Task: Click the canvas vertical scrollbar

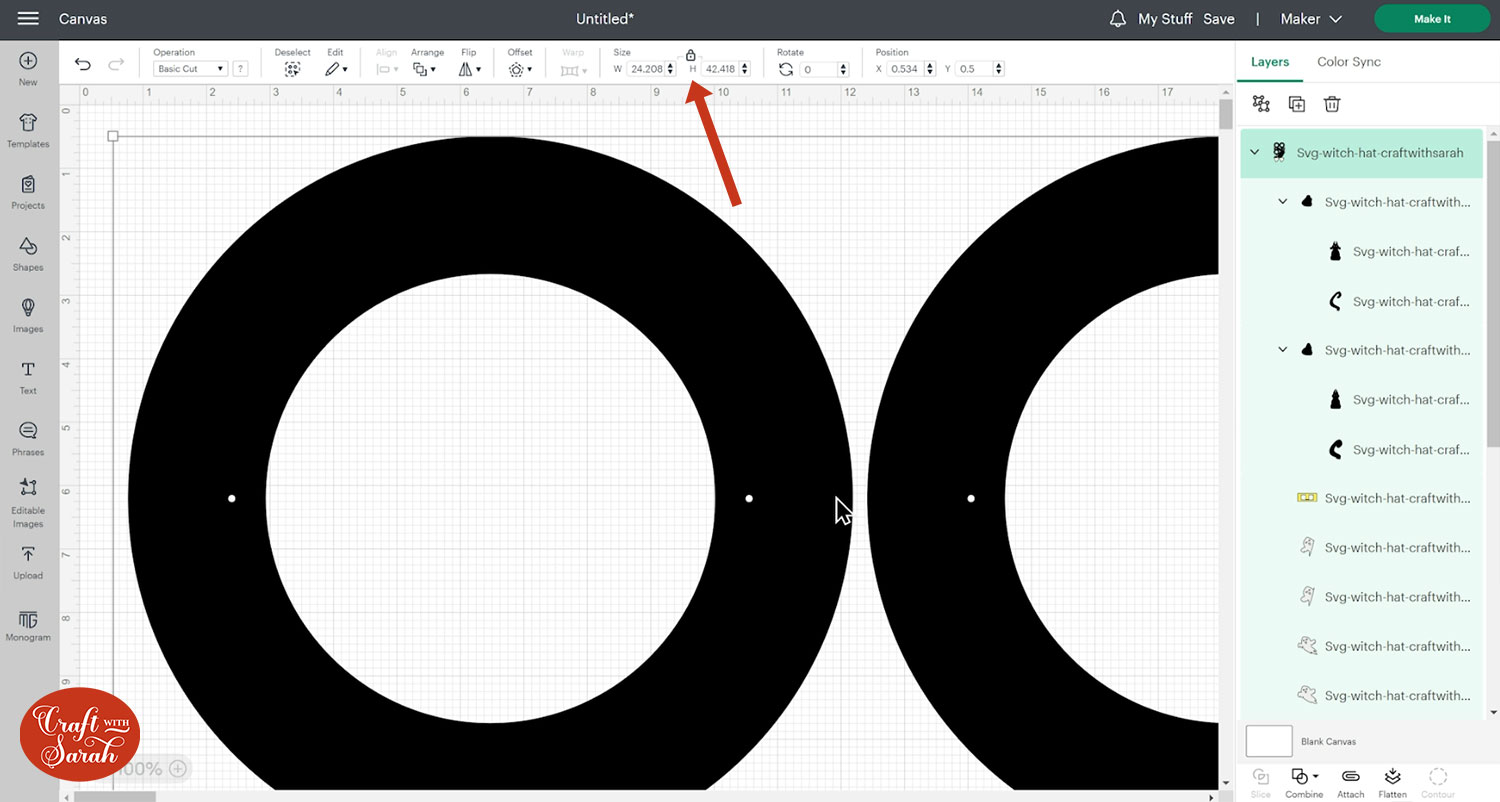Action: tap(1226, 116)
